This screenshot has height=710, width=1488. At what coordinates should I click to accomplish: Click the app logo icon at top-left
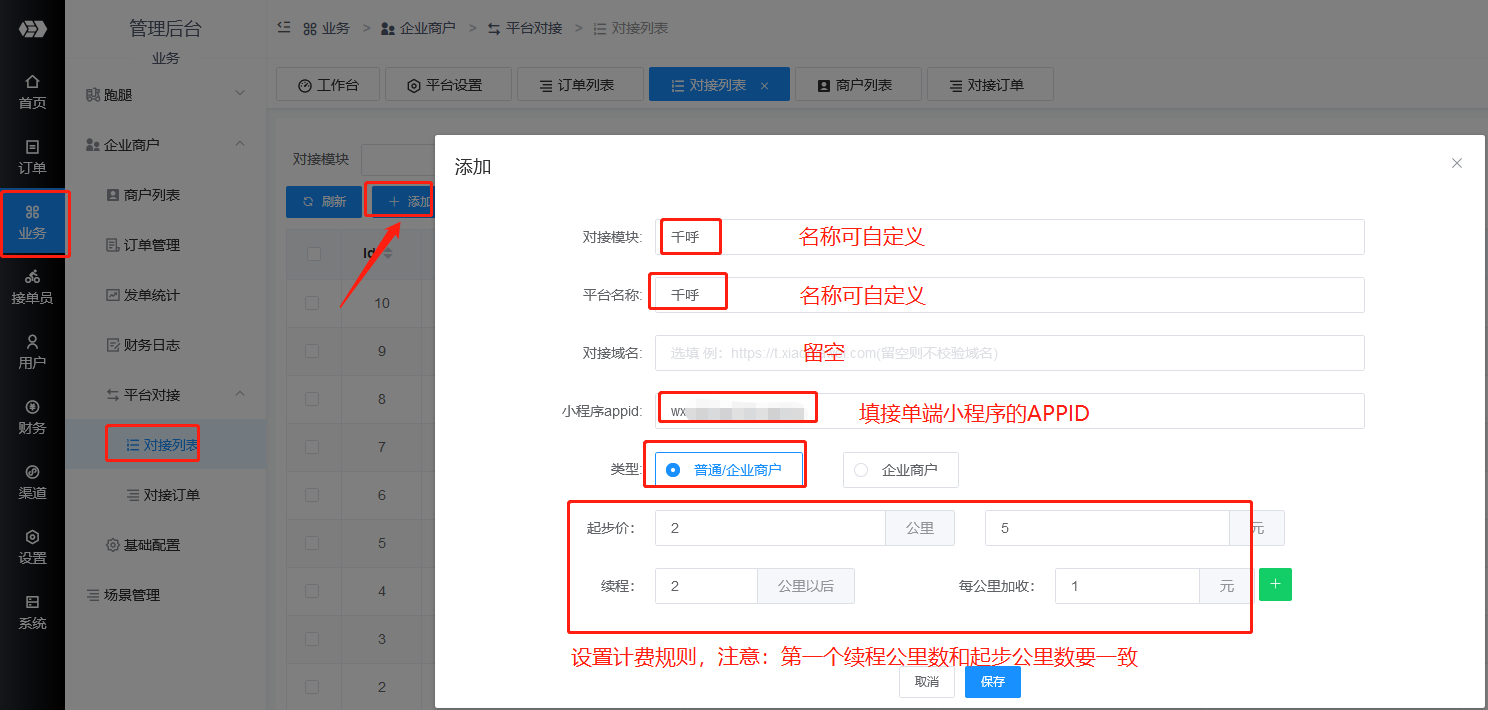point(32,29)
